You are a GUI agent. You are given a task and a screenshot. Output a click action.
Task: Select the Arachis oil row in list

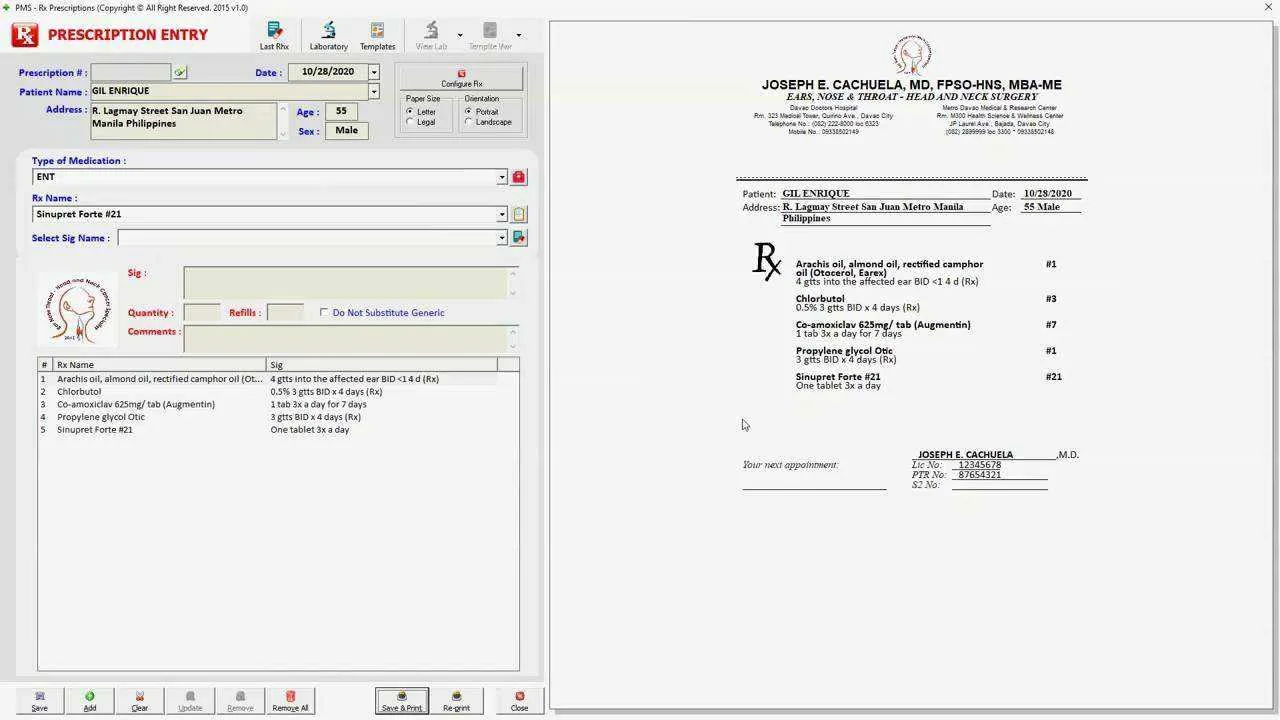[x=267, y=379]
